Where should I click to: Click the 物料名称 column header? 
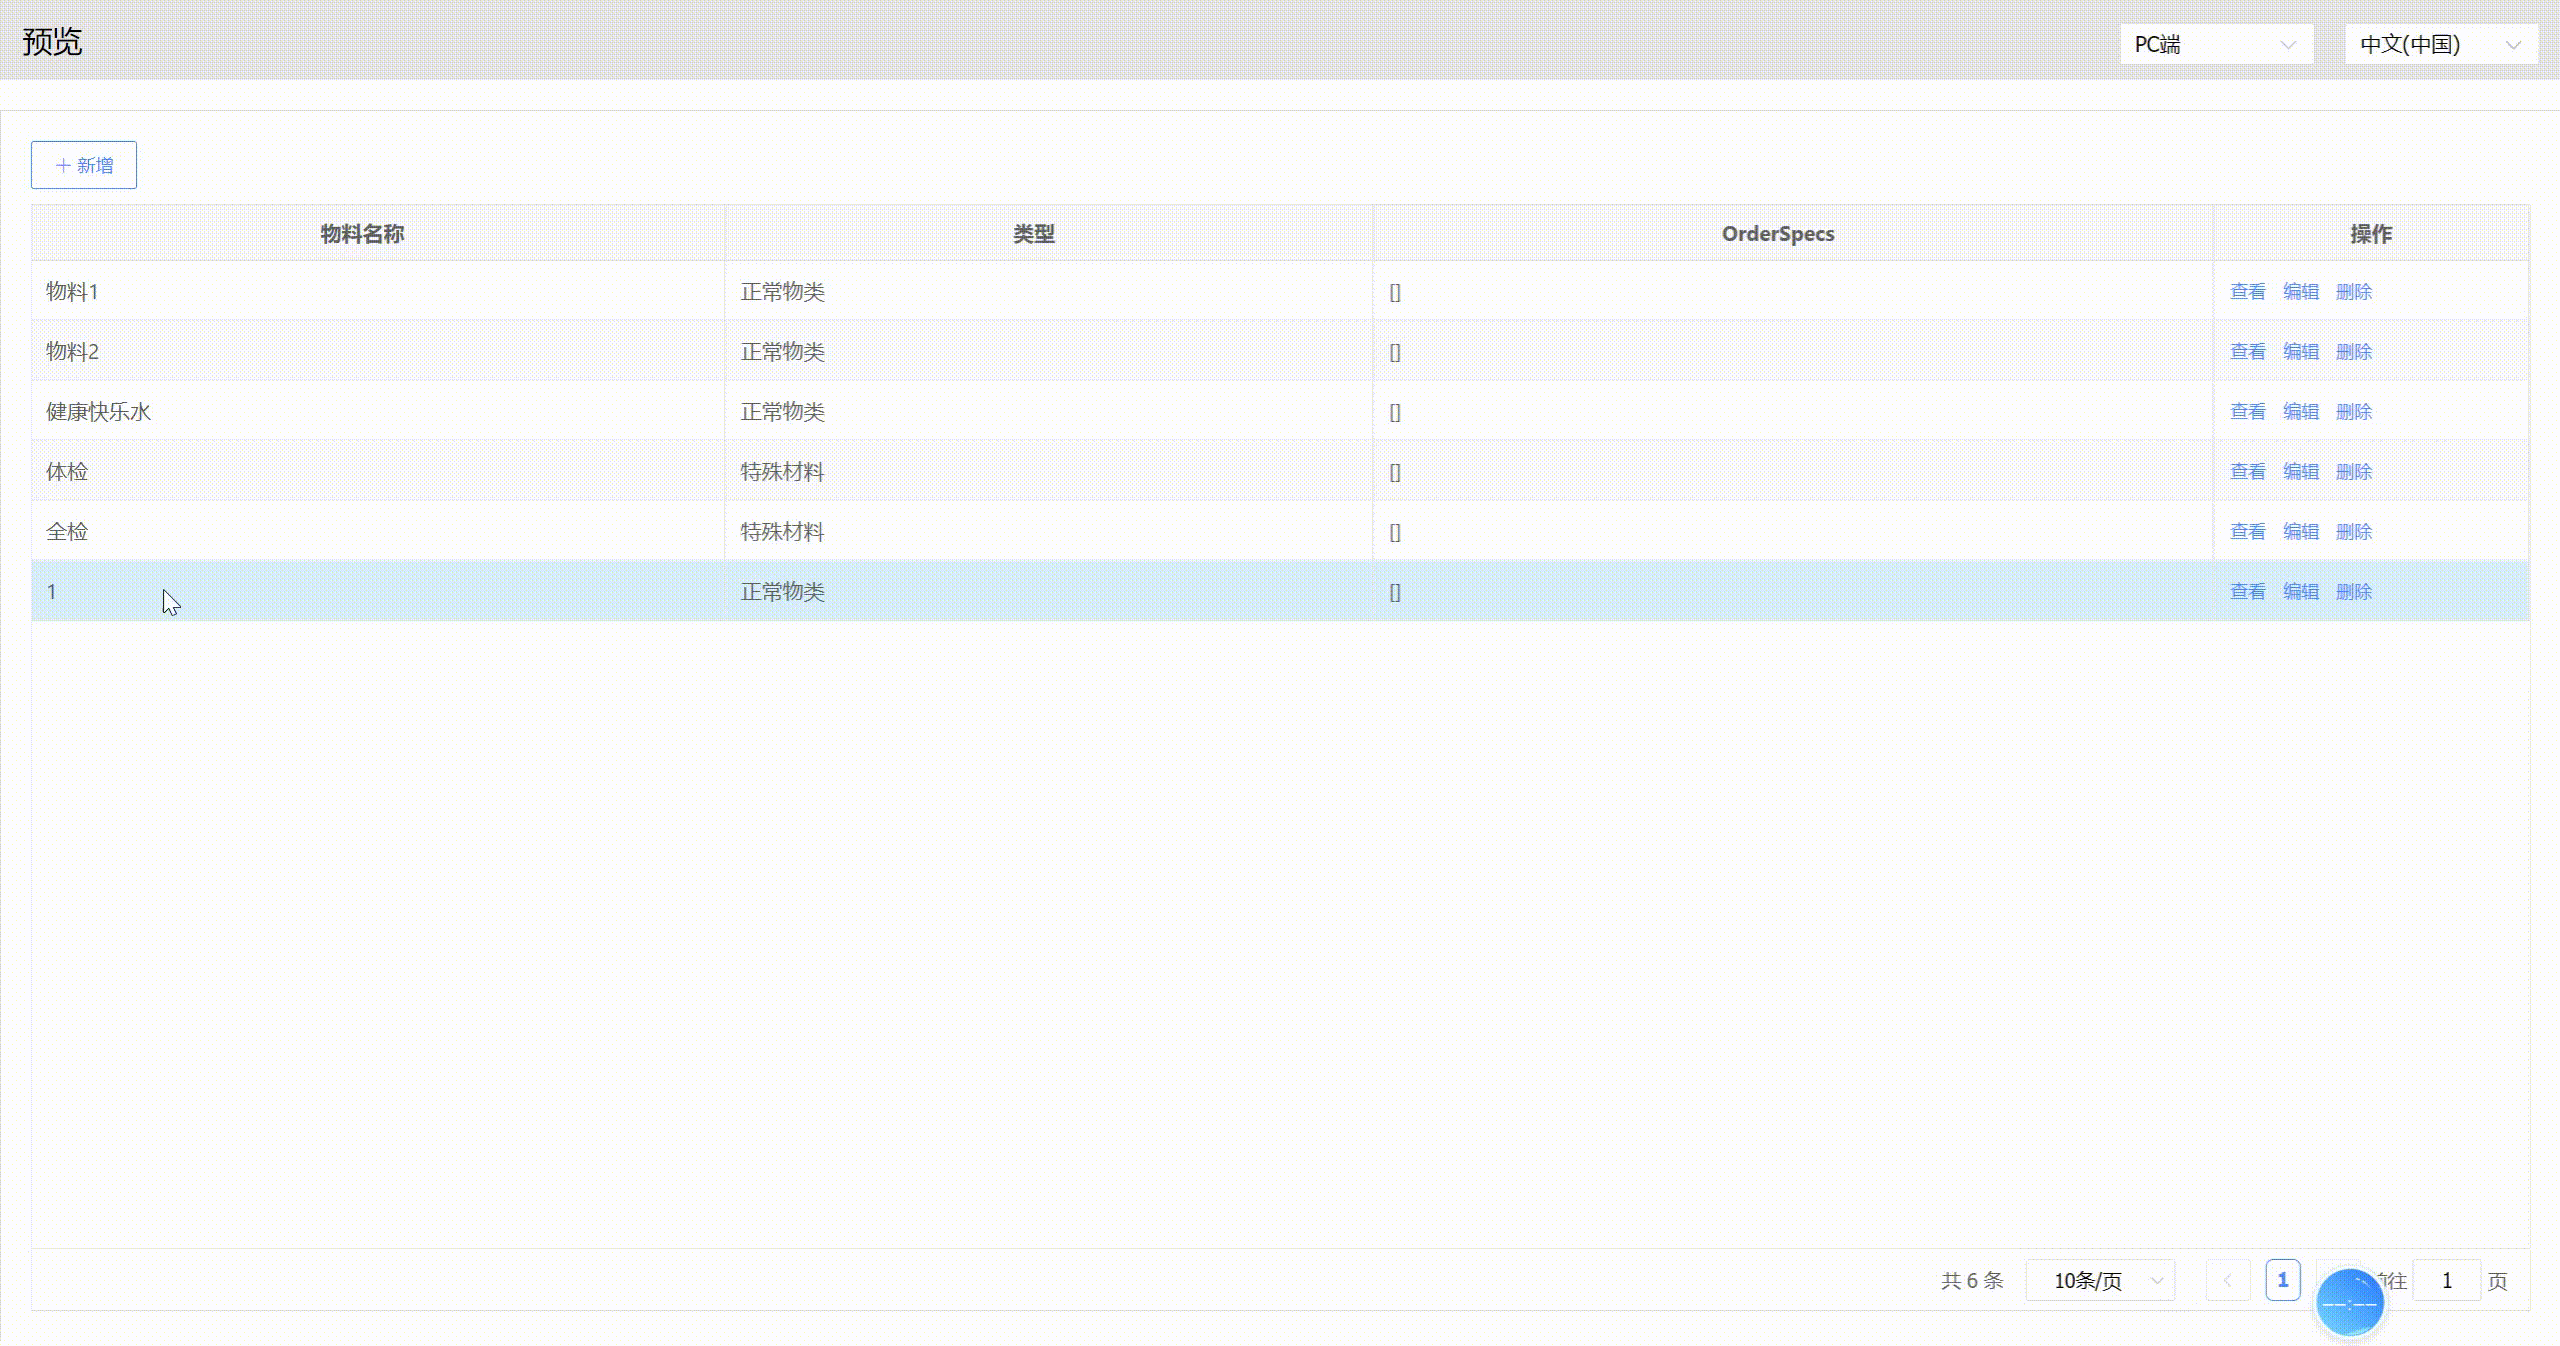click(362, 233)
